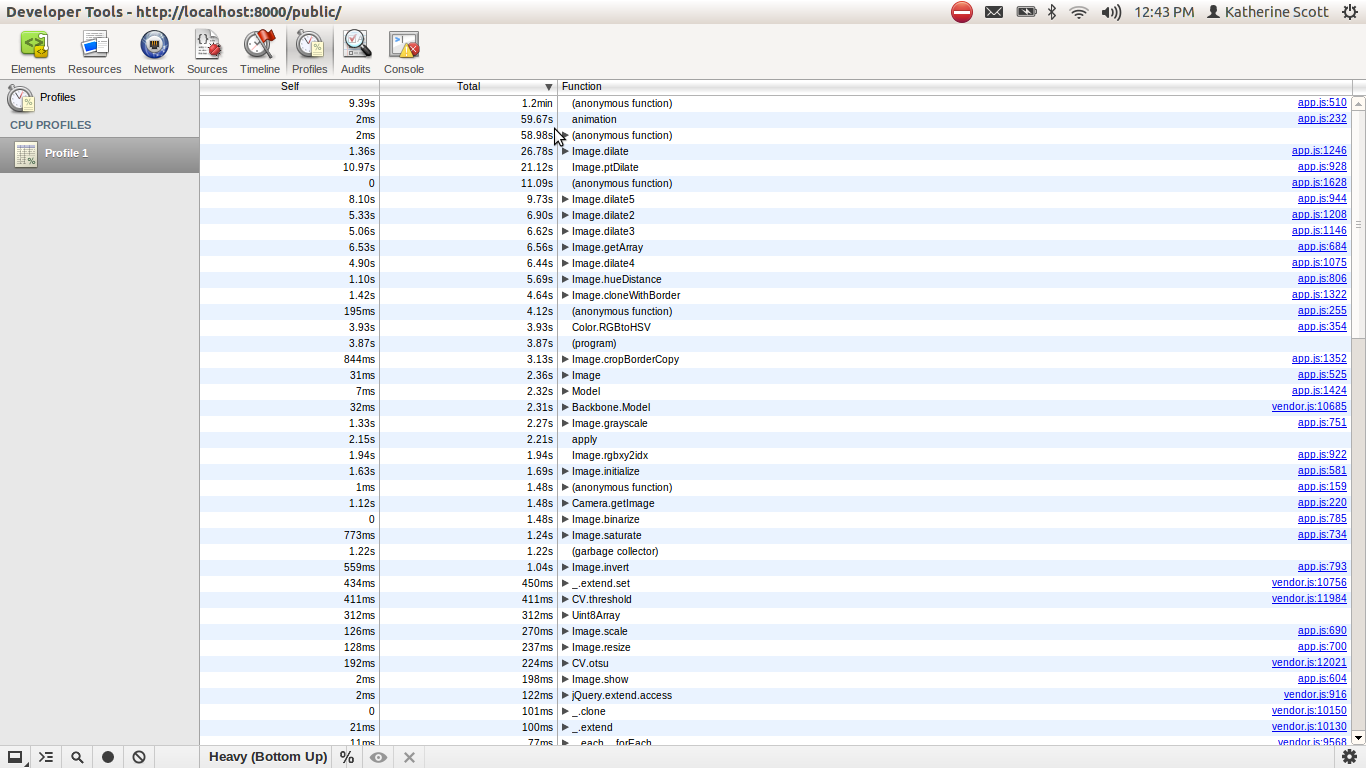Open app.js line 510 source link

coord(1321,102)
